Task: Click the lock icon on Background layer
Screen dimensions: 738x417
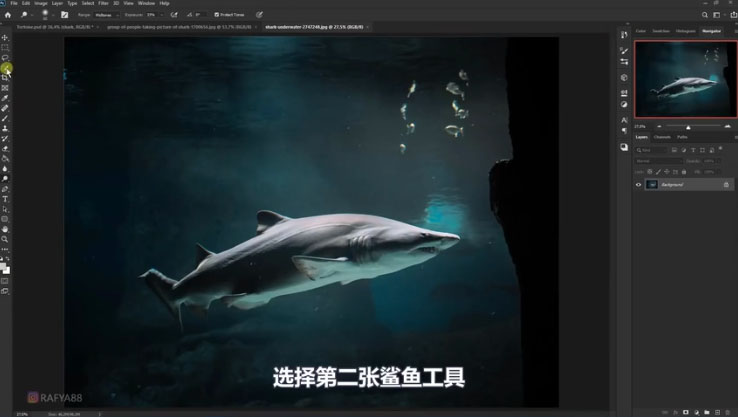Action: 726,185
